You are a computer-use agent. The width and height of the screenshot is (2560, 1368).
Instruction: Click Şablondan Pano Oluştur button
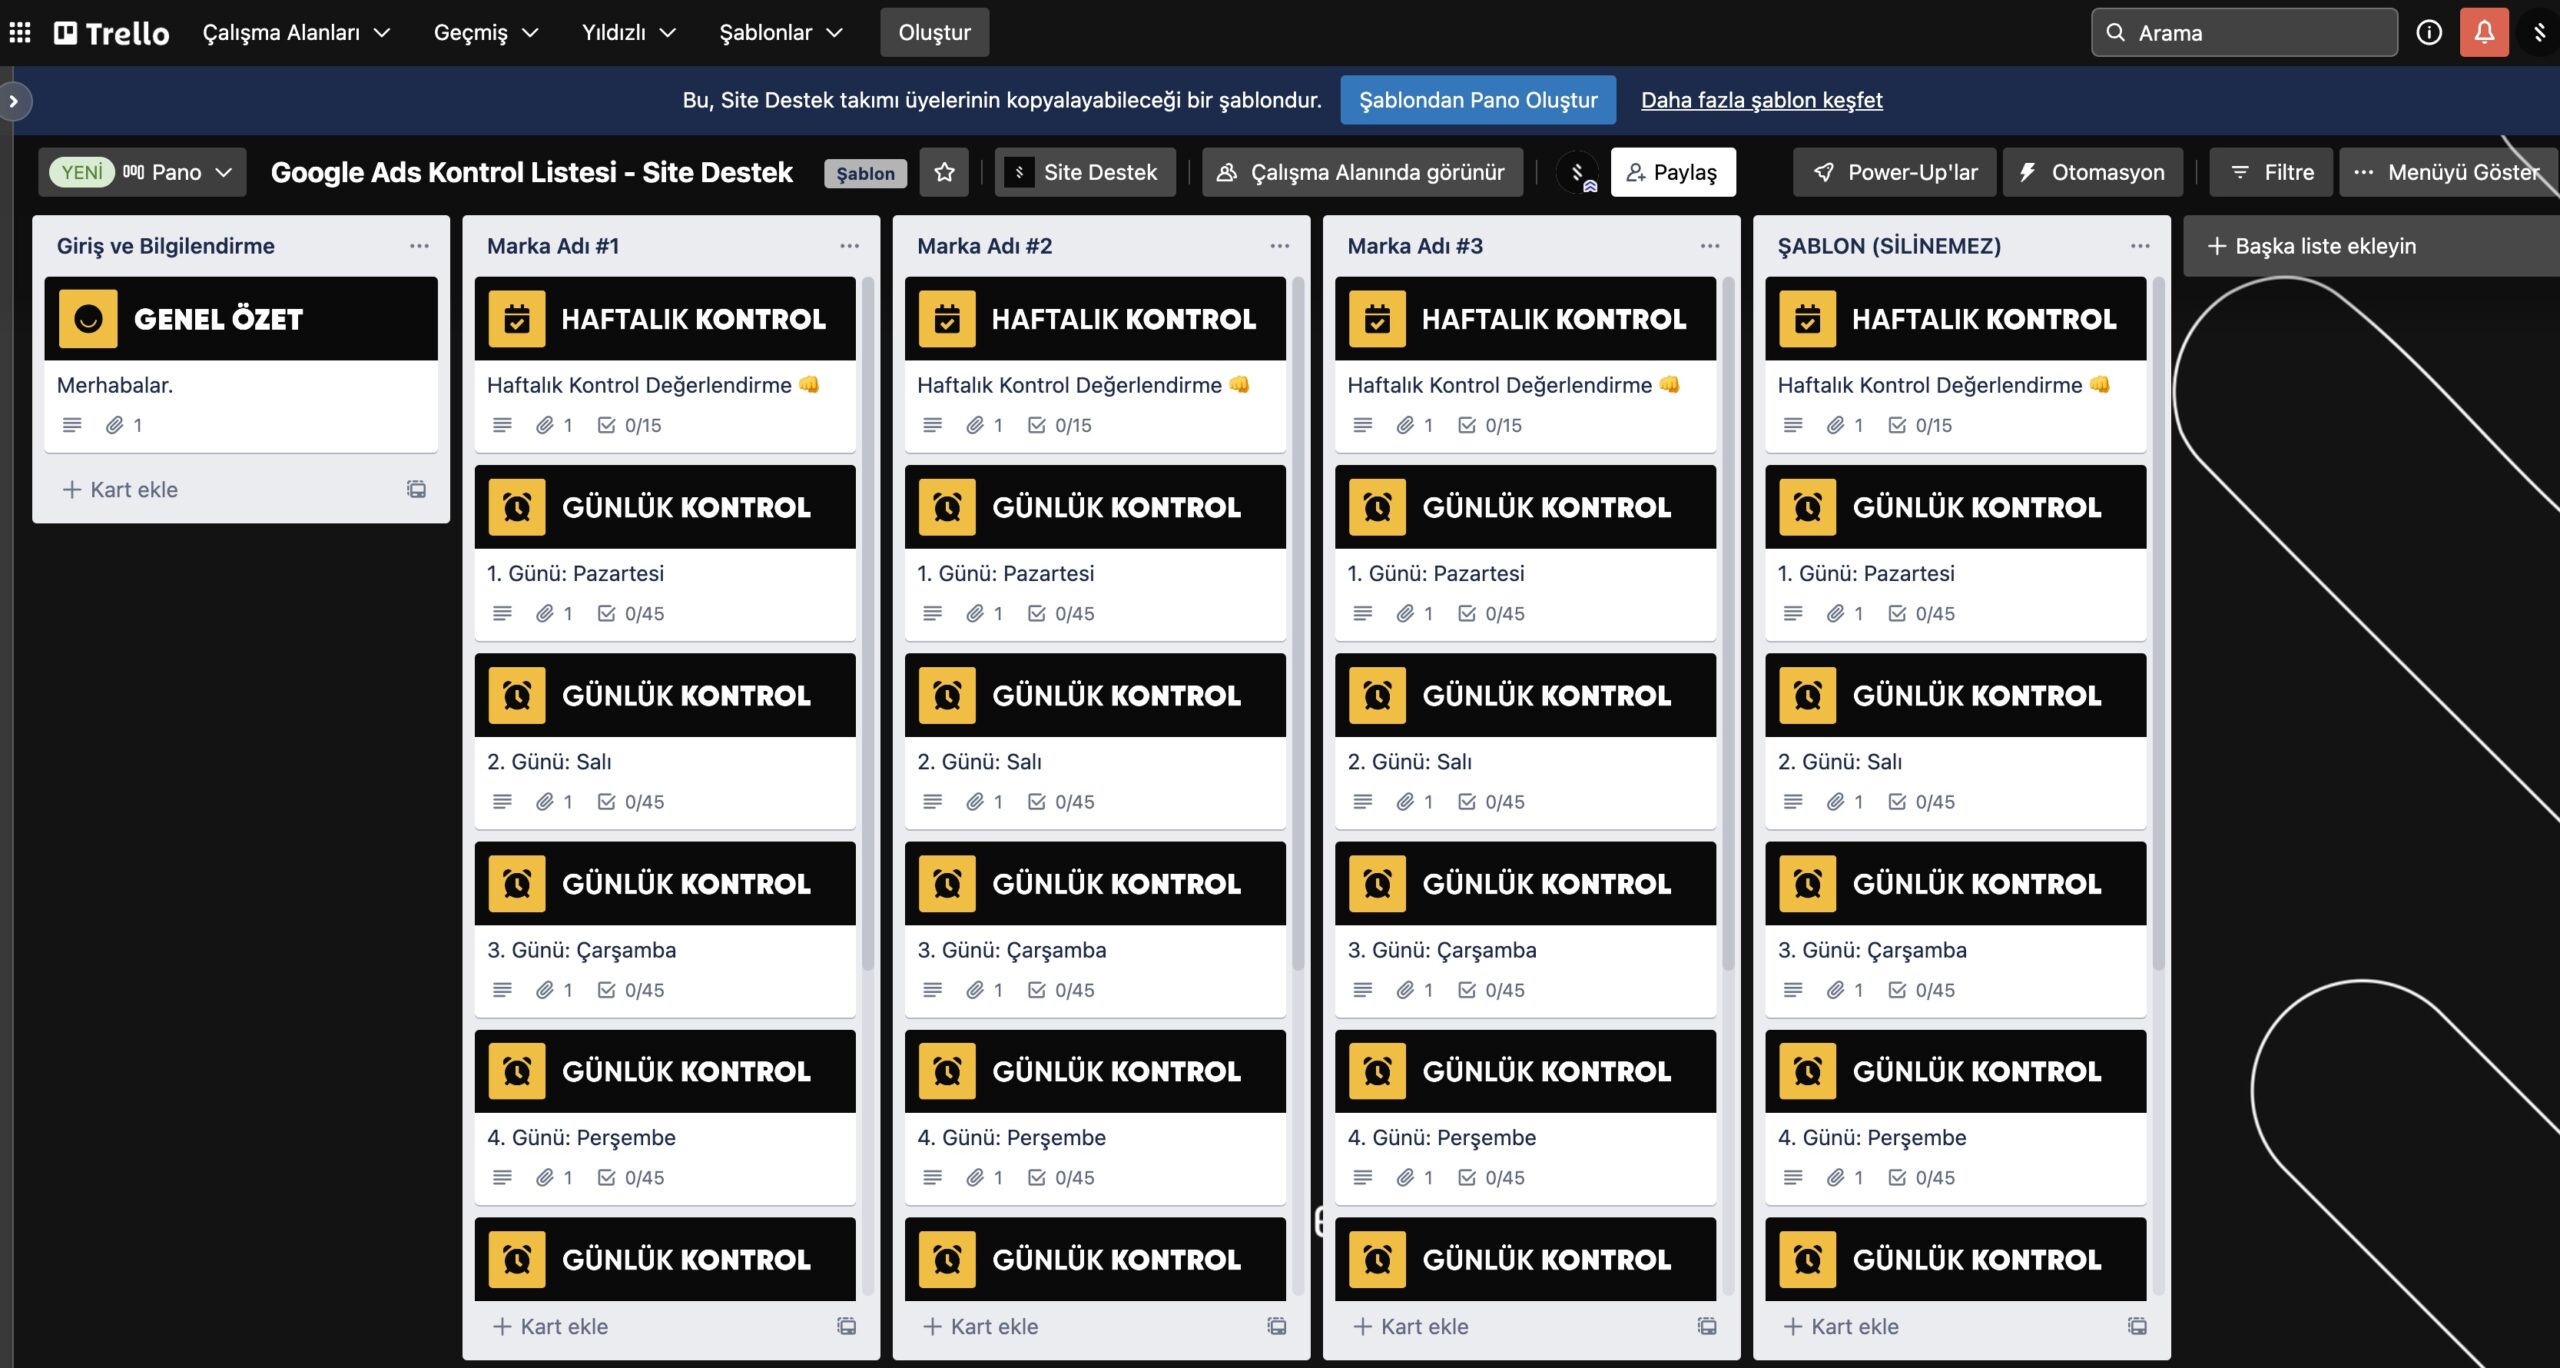pos(1478,100)
